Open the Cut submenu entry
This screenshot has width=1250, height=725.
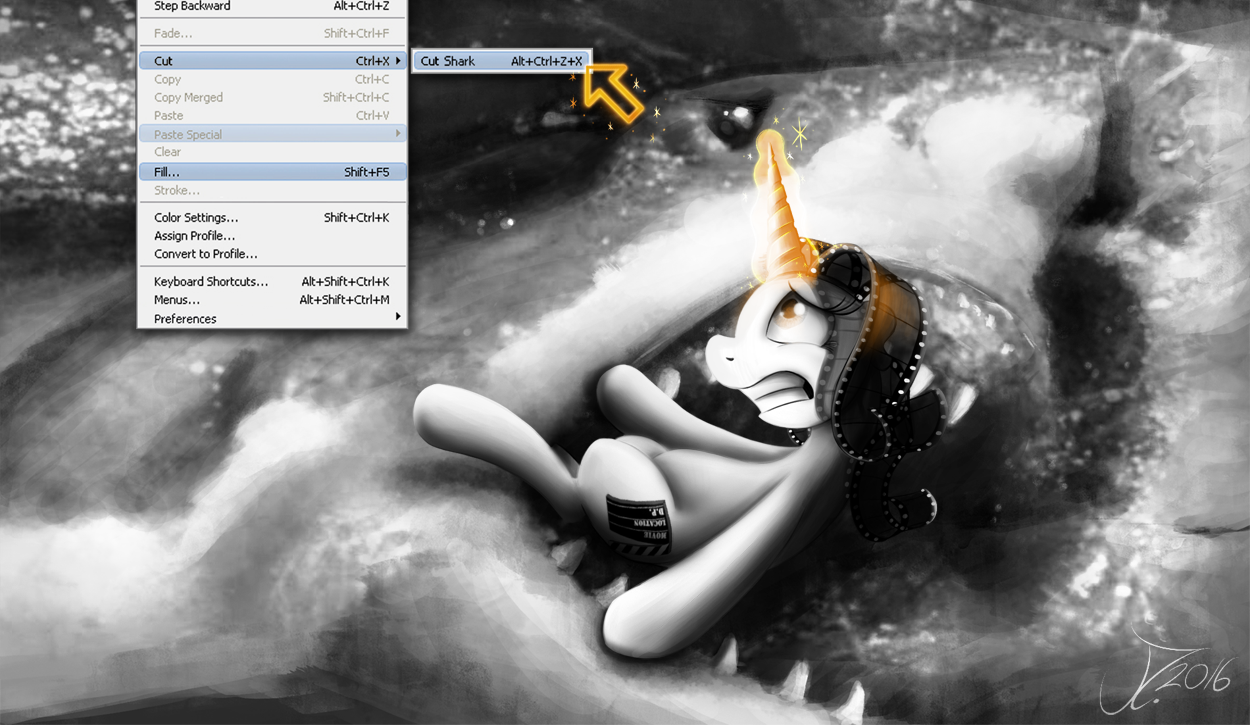point(272,61)
